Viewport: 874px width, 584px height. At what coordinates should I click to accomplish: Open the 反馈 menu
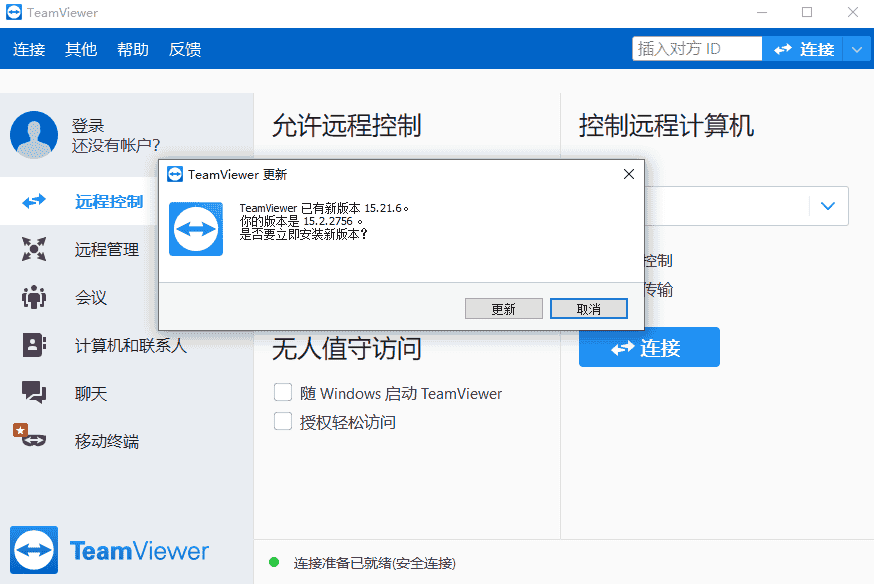click(185, 49)
